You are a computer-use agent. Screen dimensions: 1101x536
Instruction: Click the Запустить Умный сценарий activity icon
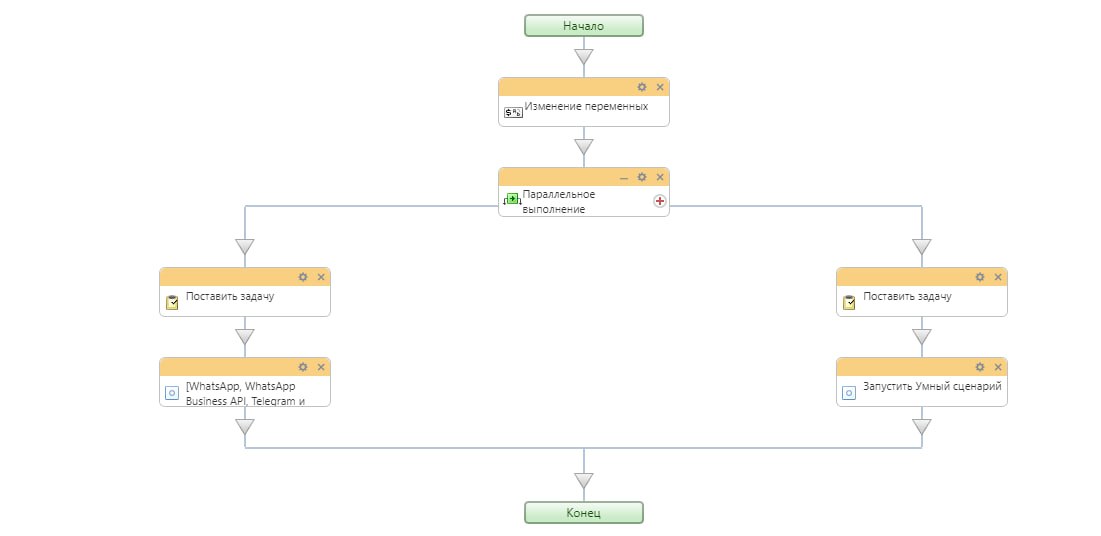[849, 393]
